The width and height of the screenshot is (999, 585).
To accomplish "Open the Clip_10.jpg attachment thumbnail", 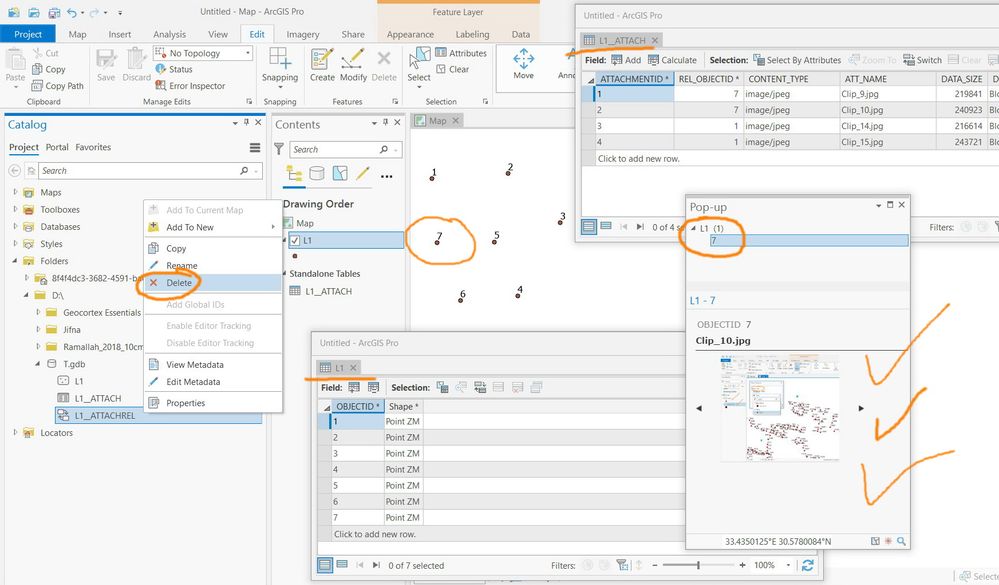I will (x=780, y=408).
